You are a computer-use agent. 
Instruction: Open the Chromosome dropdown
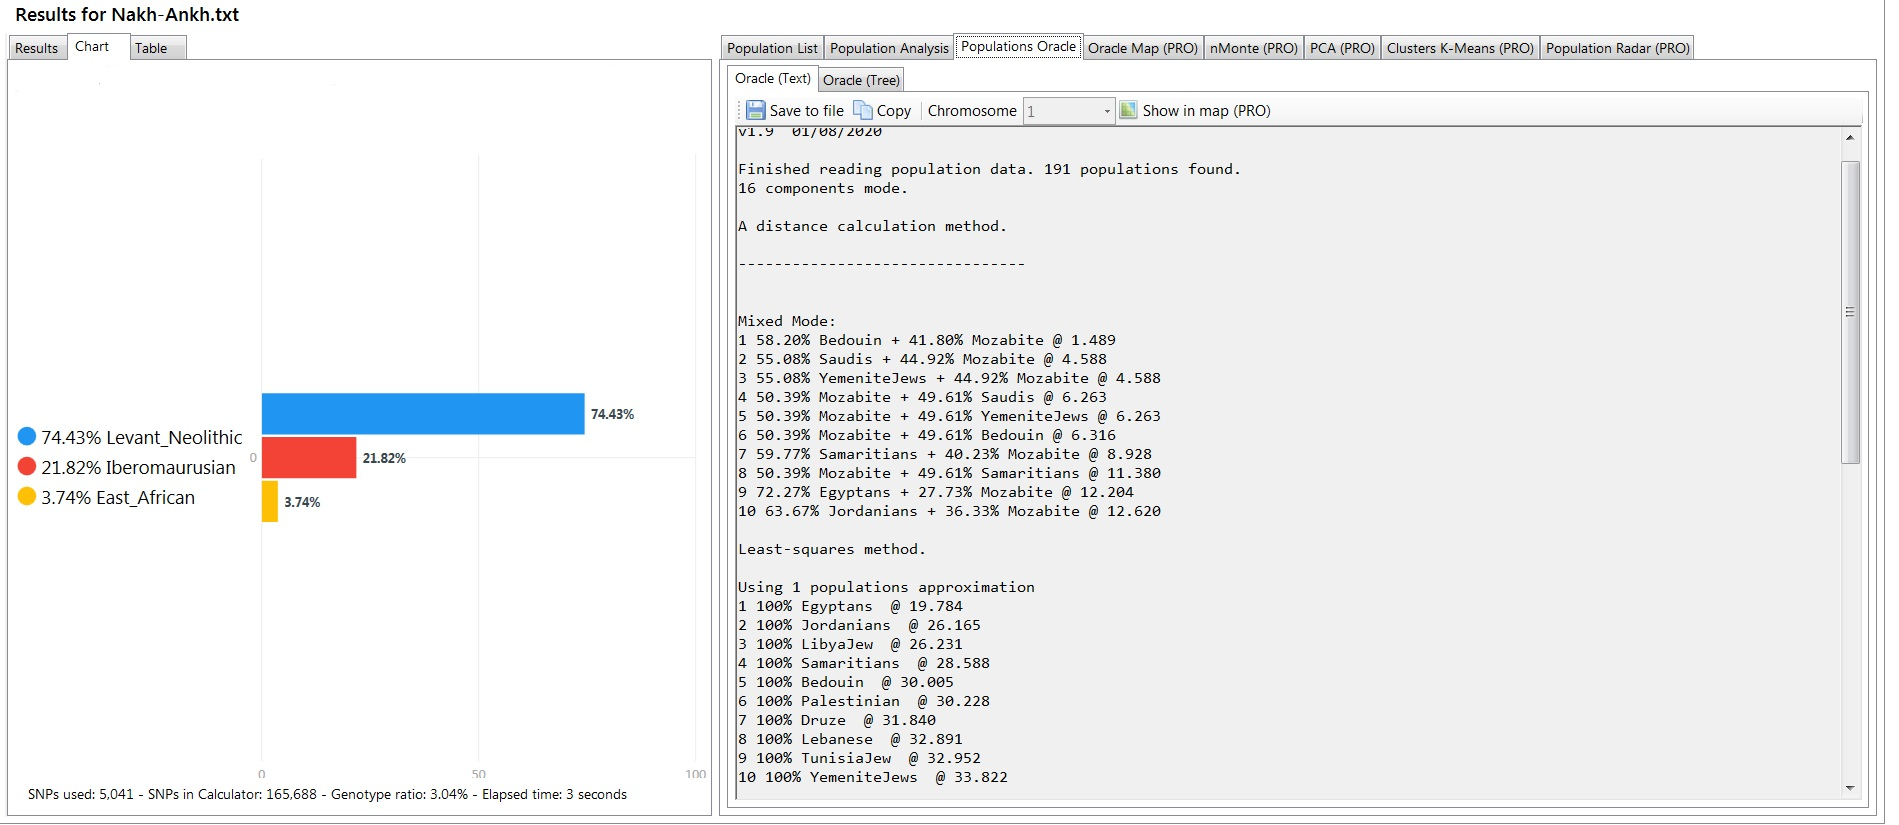point(1068,111)
